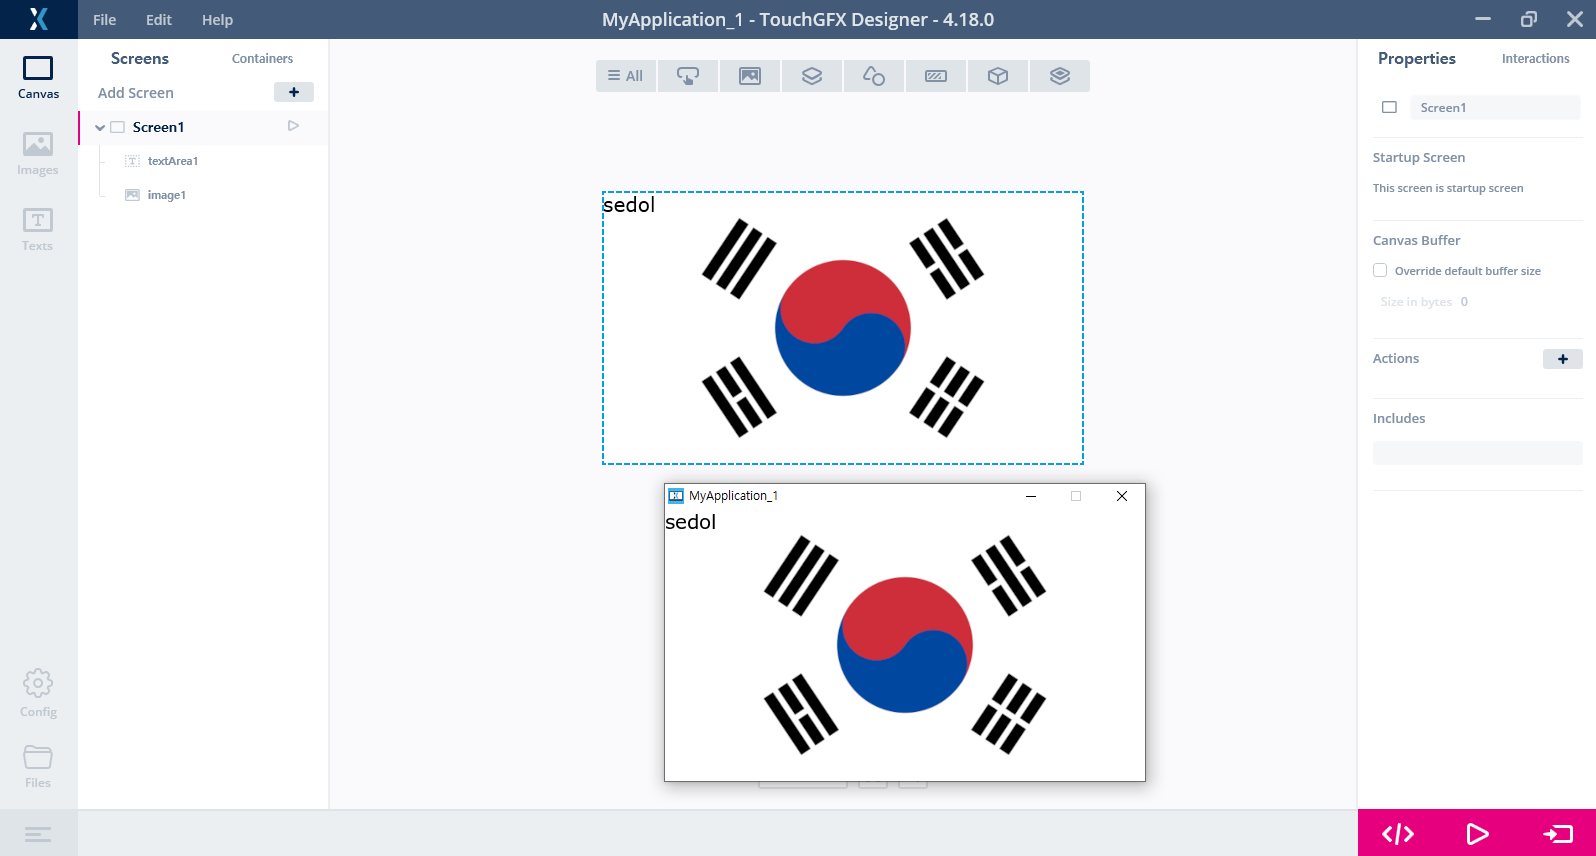
Task: Click the Add Screen label
Action: 136,93
